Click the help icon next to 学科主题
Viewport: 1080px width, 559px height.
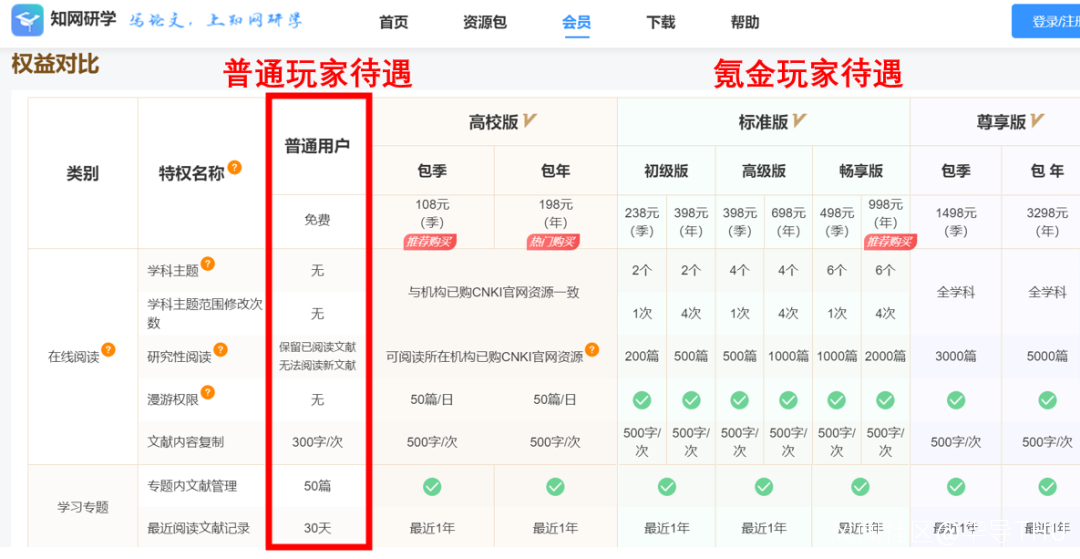click(x=207, y=264)
